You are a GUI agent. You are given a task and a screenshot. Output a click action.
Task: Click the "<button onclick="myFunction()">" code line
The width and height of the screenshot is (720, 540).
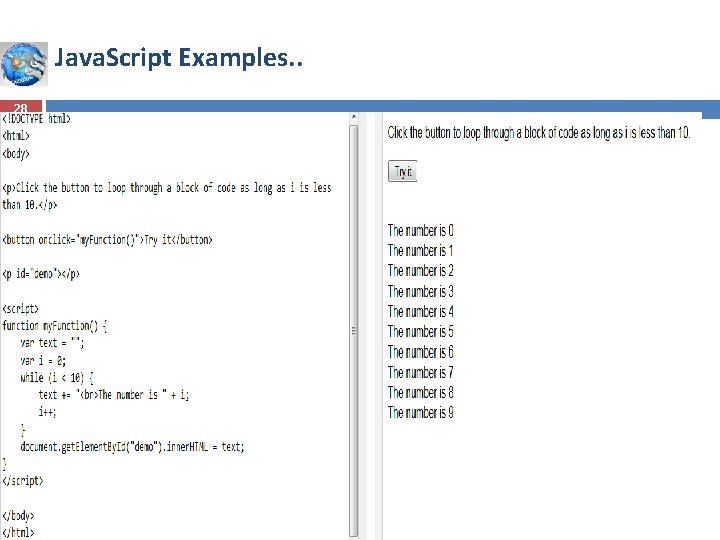click(107, 240)
